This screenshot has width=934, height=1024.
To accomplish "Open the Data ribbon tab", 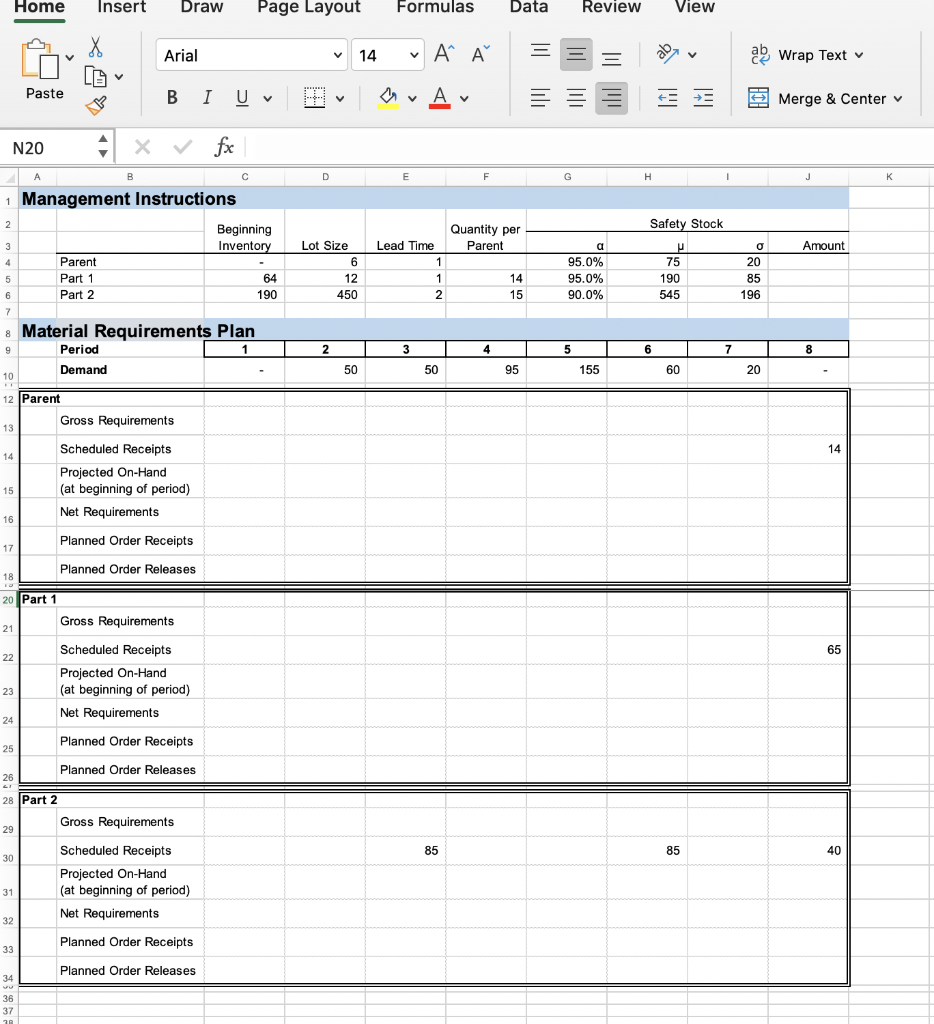I will pyautogui.click(x=528, y=8).
